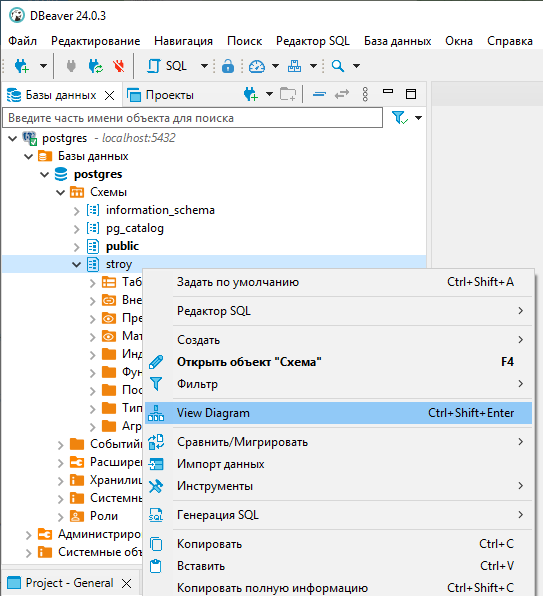Expand the Роли folder
The width and height of the screenshot is (543, 596).
coord(61,517)
